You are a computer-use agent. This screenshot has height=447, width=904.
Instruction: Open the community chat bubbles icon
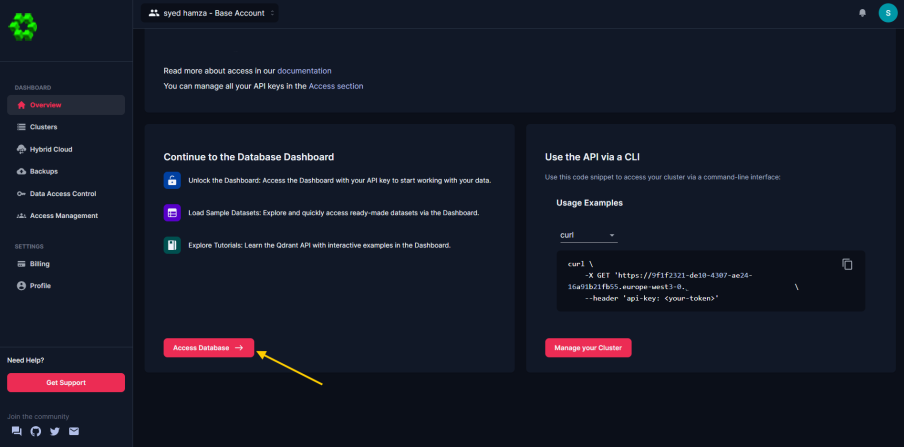[17, 431]
